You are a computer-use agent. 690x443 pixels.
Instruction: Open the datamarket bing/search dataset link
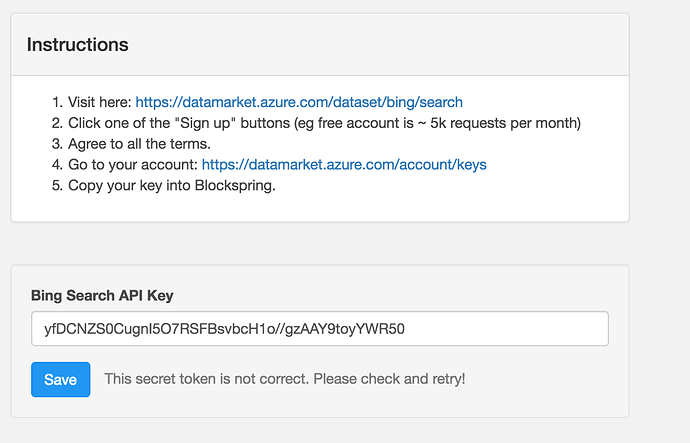click(x=299, y=102)
